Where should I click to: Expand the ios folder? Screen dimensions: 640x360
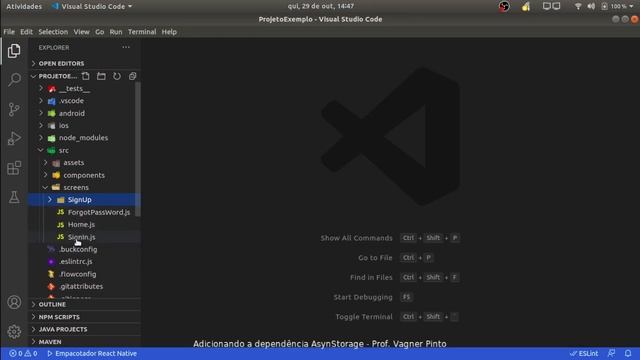pyautogui.click(x=84, y=126)
